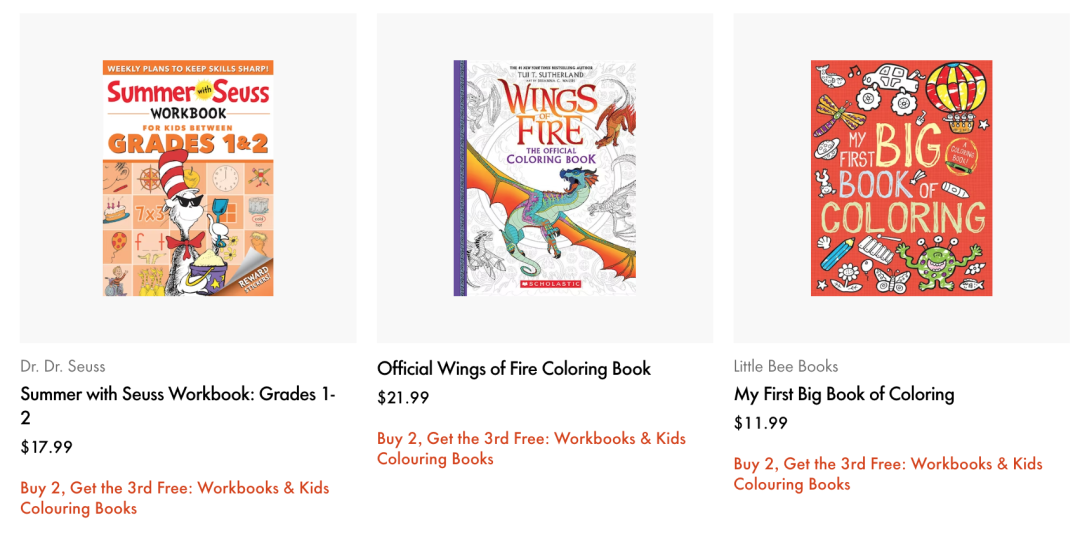Screen dimensions: 1080x534
Task: Open My First Big Book of Coloring cover
Action: (902, 178)
